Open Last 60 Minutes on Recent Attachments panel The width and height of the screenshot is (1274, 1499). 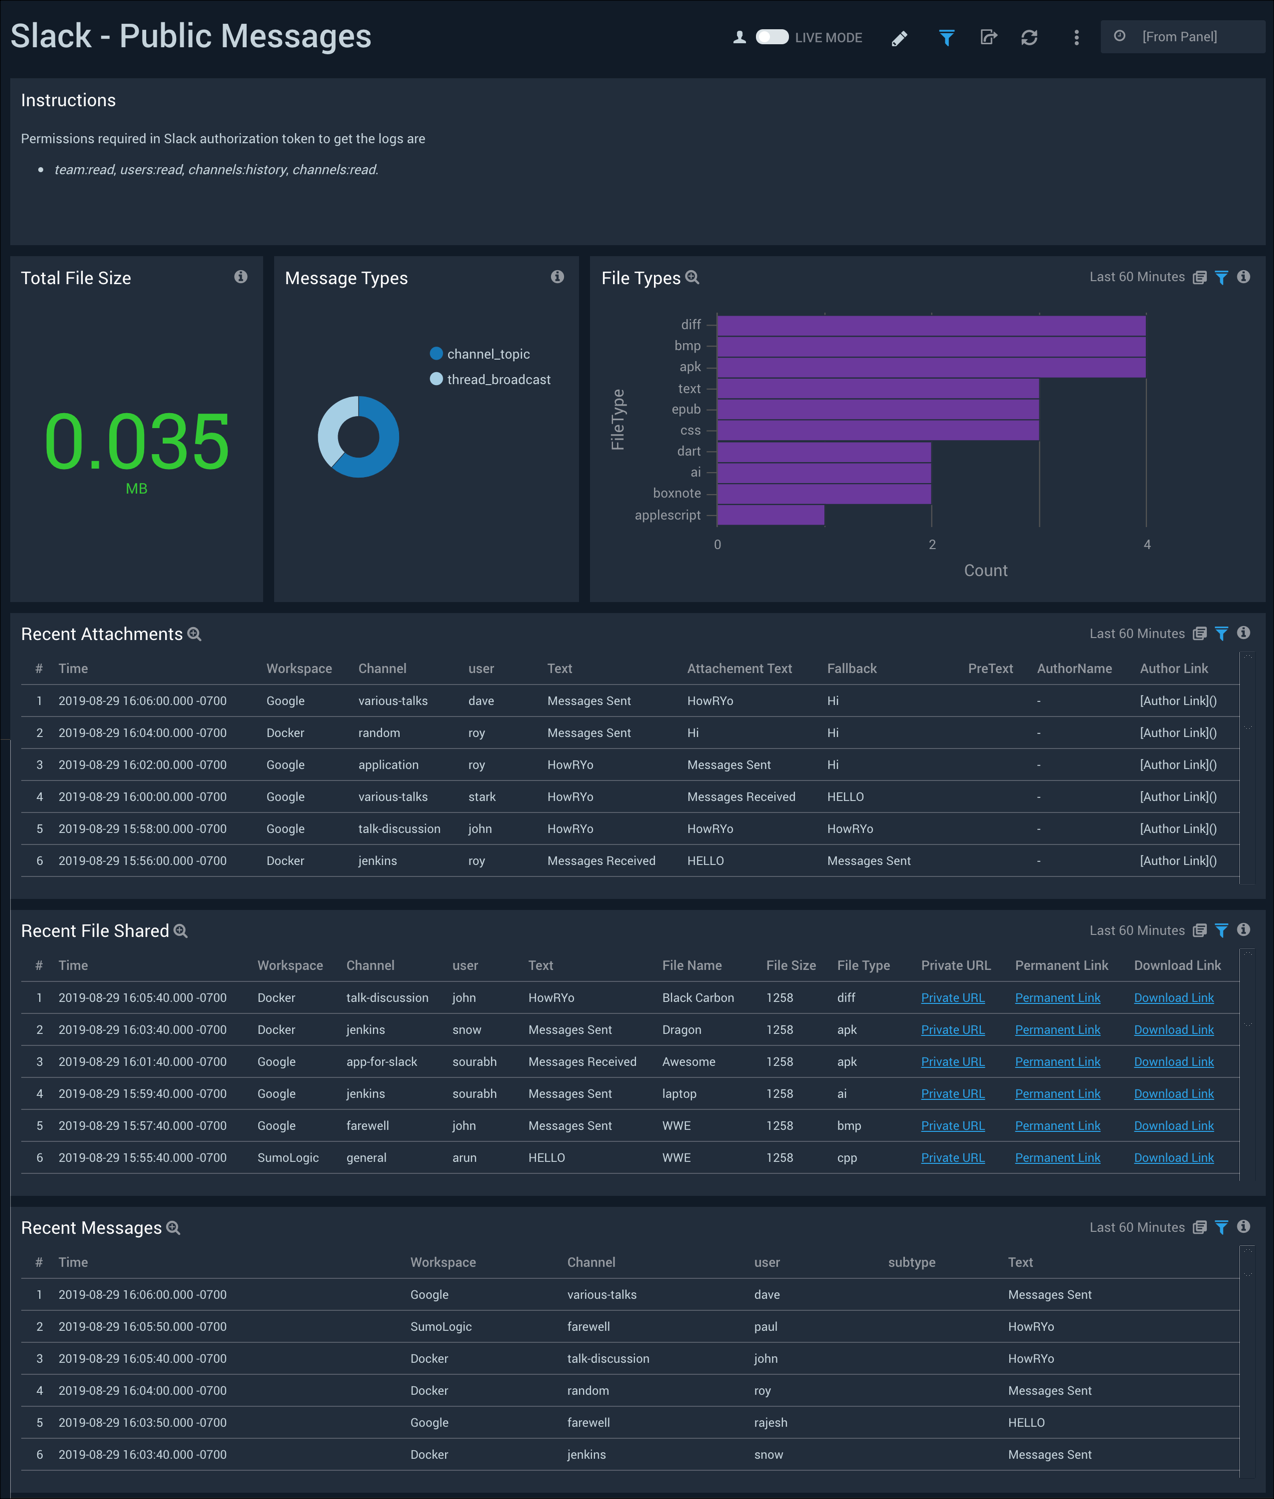point(1137,633)
